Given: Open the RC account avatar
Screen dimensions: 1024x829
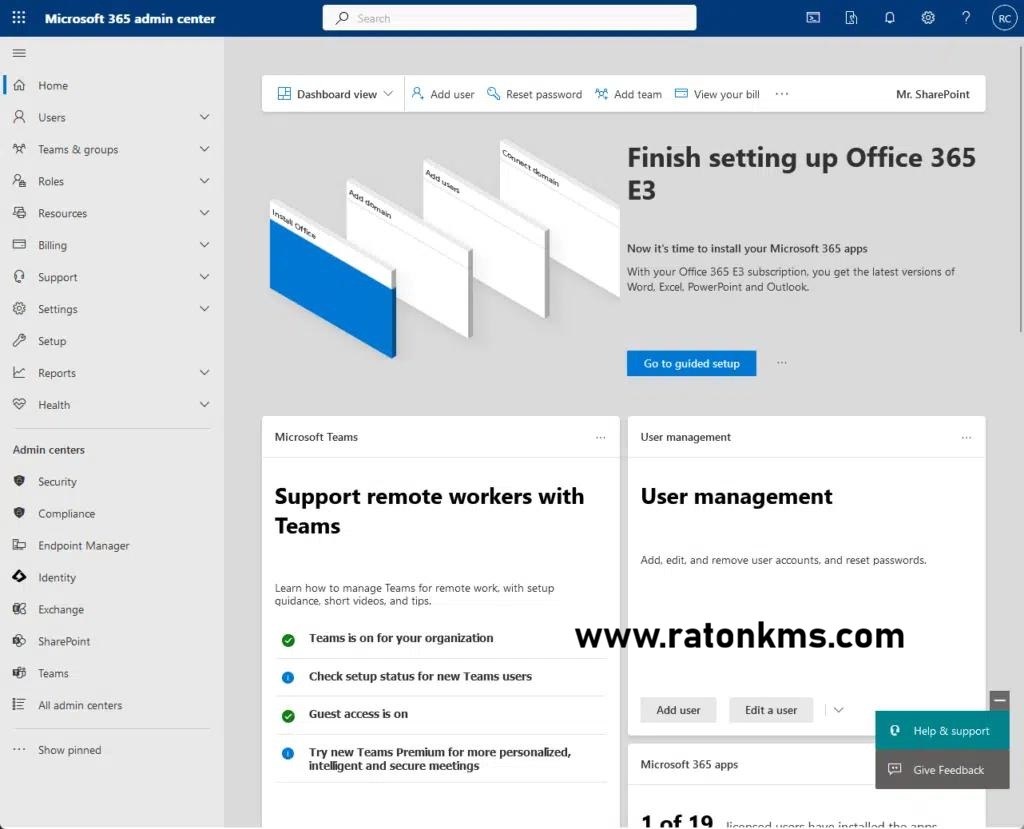Looking at the screenshot, I should coord(1004,18).
